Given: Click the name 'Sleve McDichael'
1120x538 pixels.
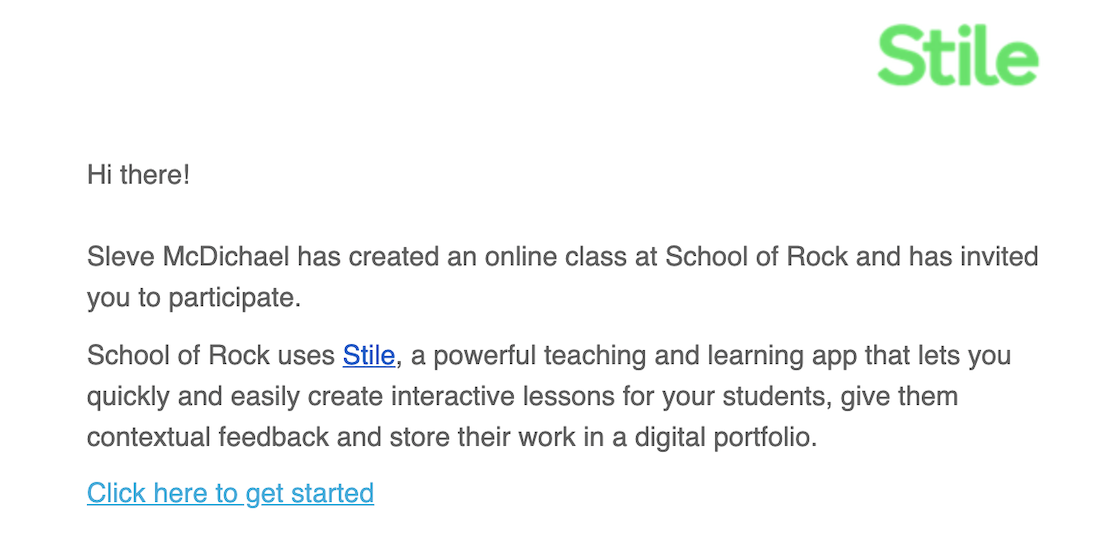Looking at the screenshot, I should (x=189, y=256).
